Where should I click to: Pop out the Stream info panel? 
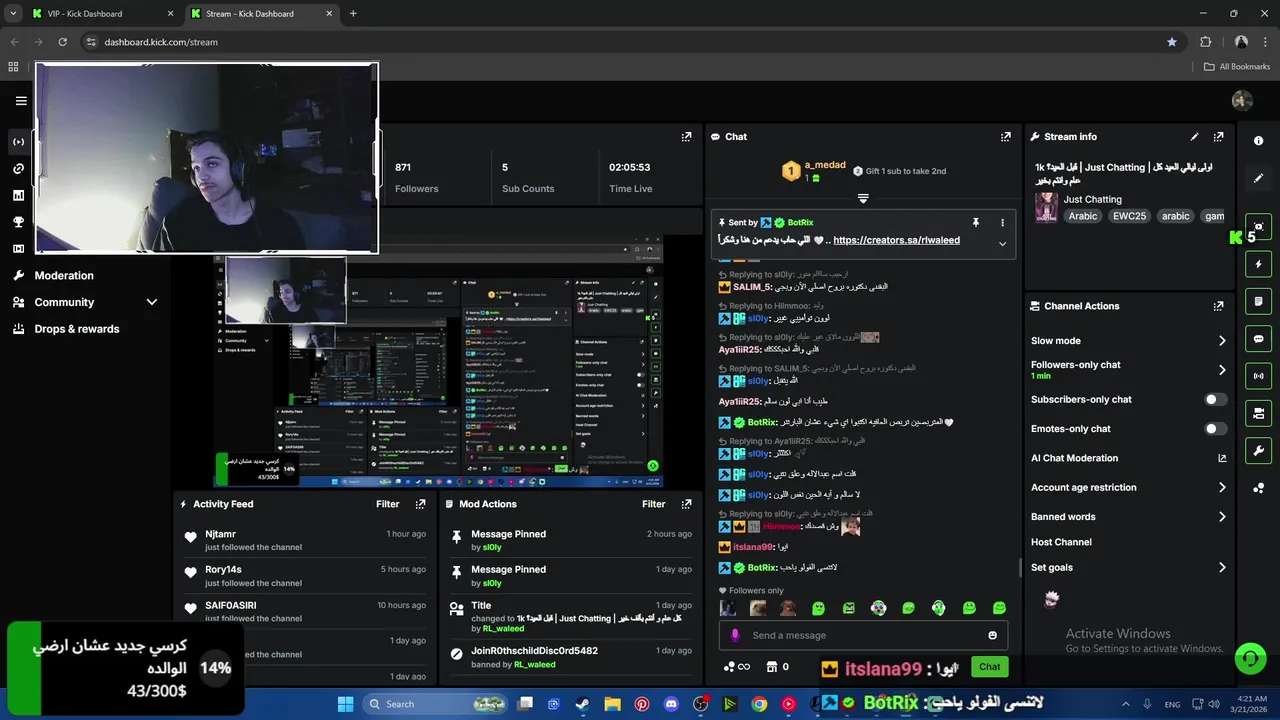[1218, 137]
